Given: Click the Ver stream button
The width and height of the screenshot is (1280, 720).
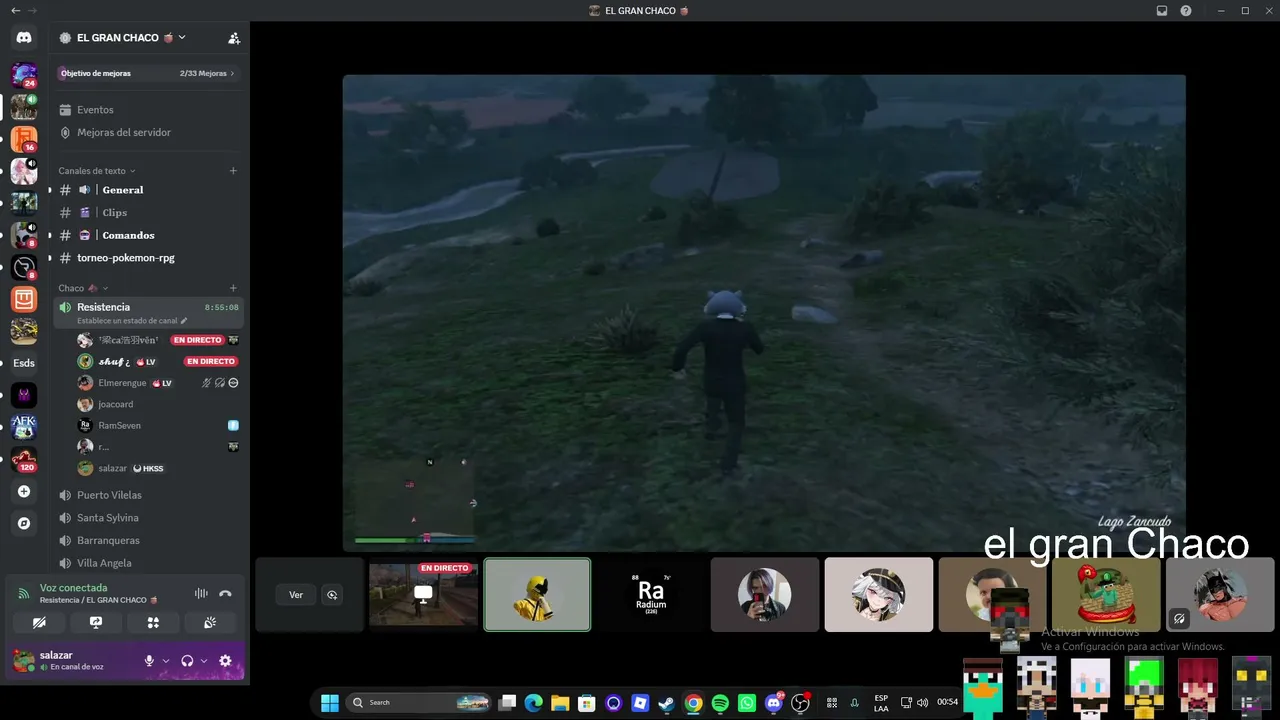Looking at the screenshot, I should point(296,595).
